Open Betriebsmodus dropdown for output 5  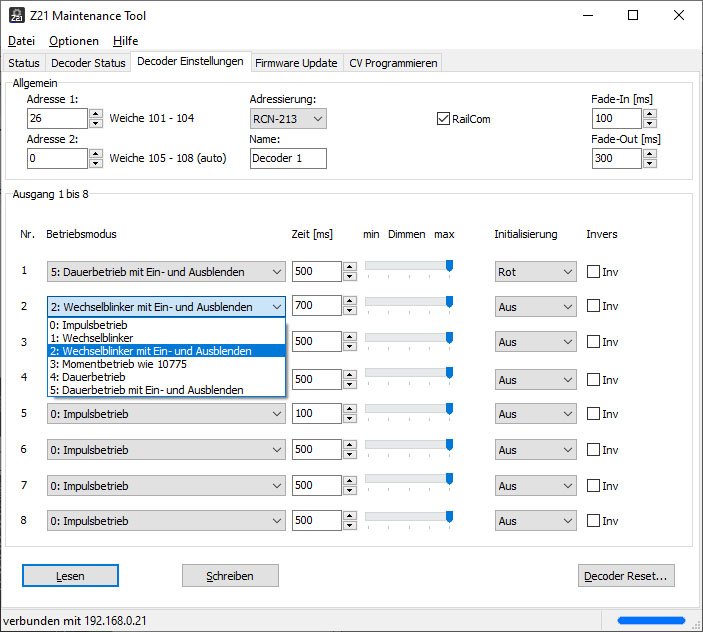166,414
